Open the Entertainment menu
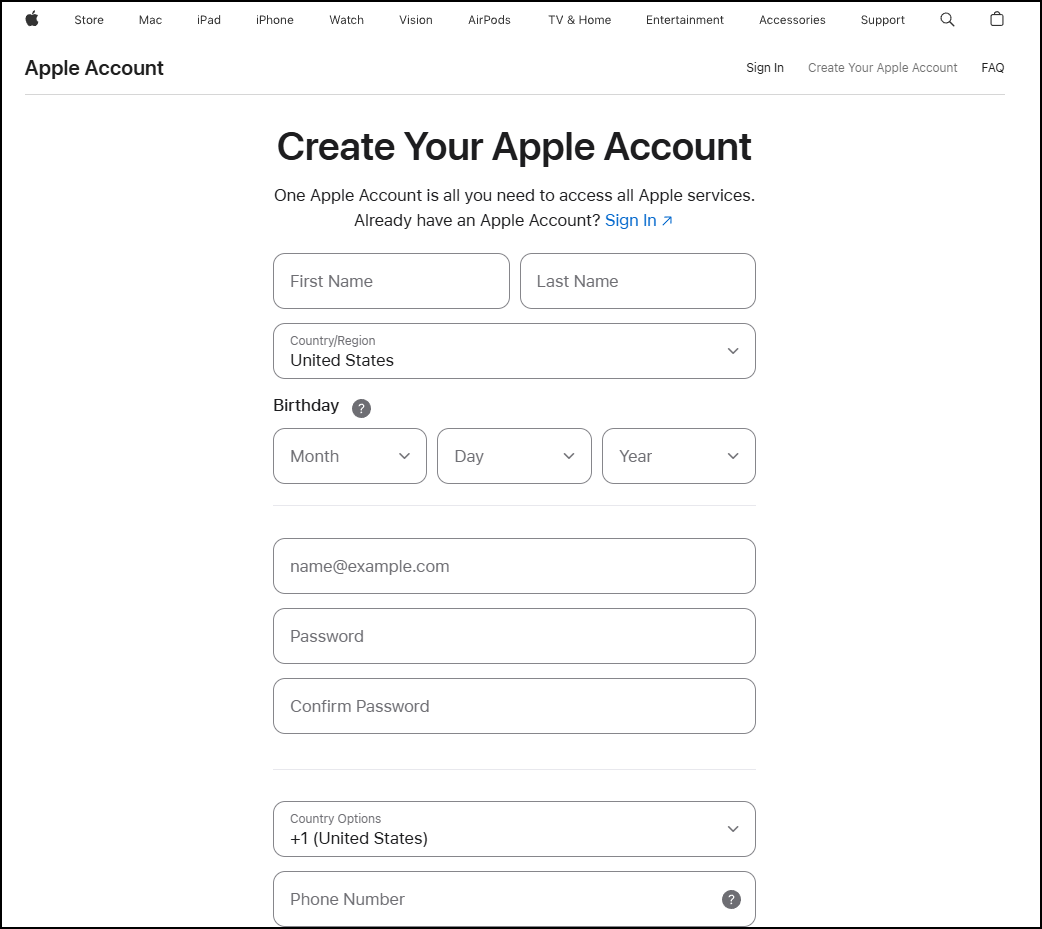 click(x=684, y=20)
